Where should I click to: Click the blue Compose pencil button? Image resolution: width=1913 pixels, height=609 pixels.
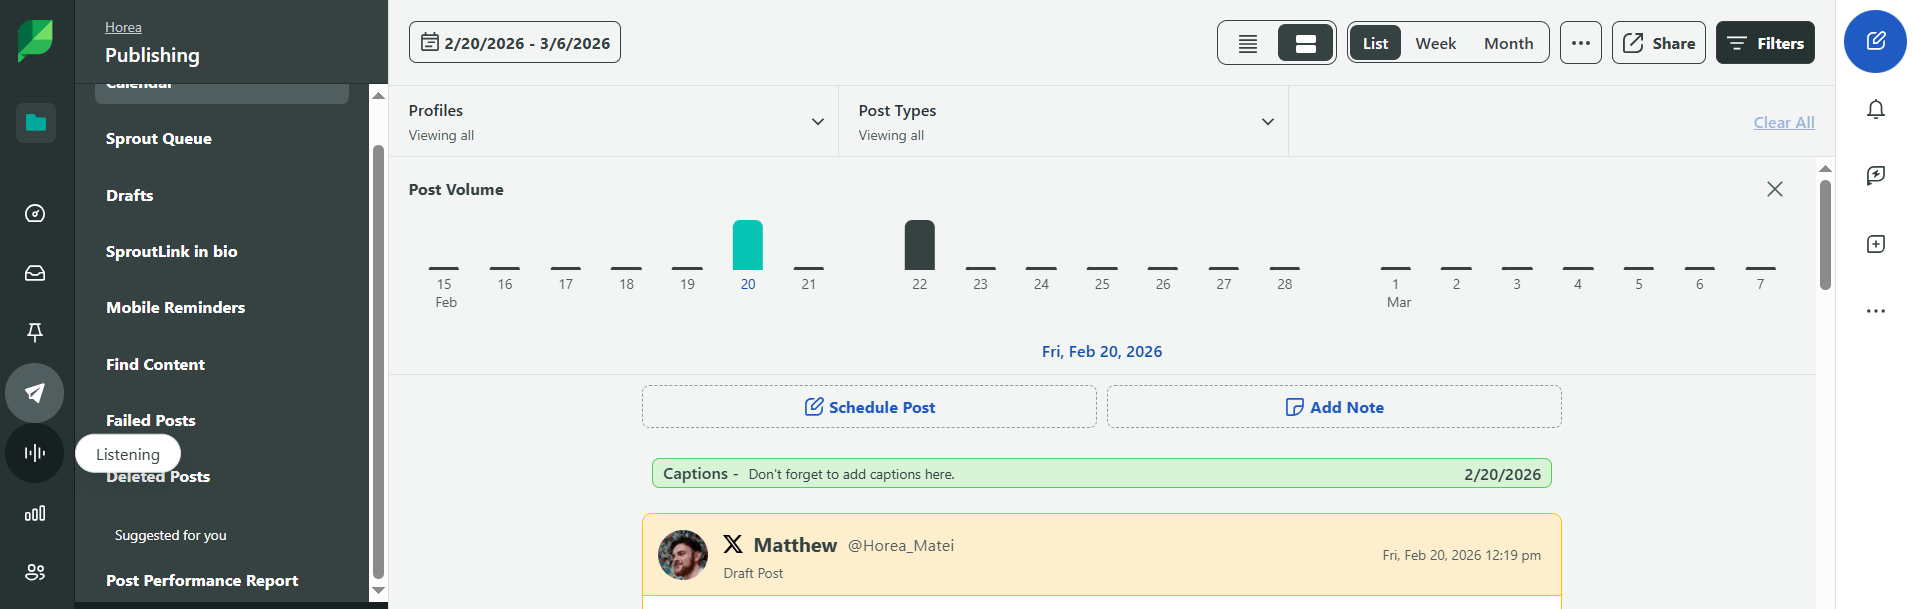coord(1875,41)
